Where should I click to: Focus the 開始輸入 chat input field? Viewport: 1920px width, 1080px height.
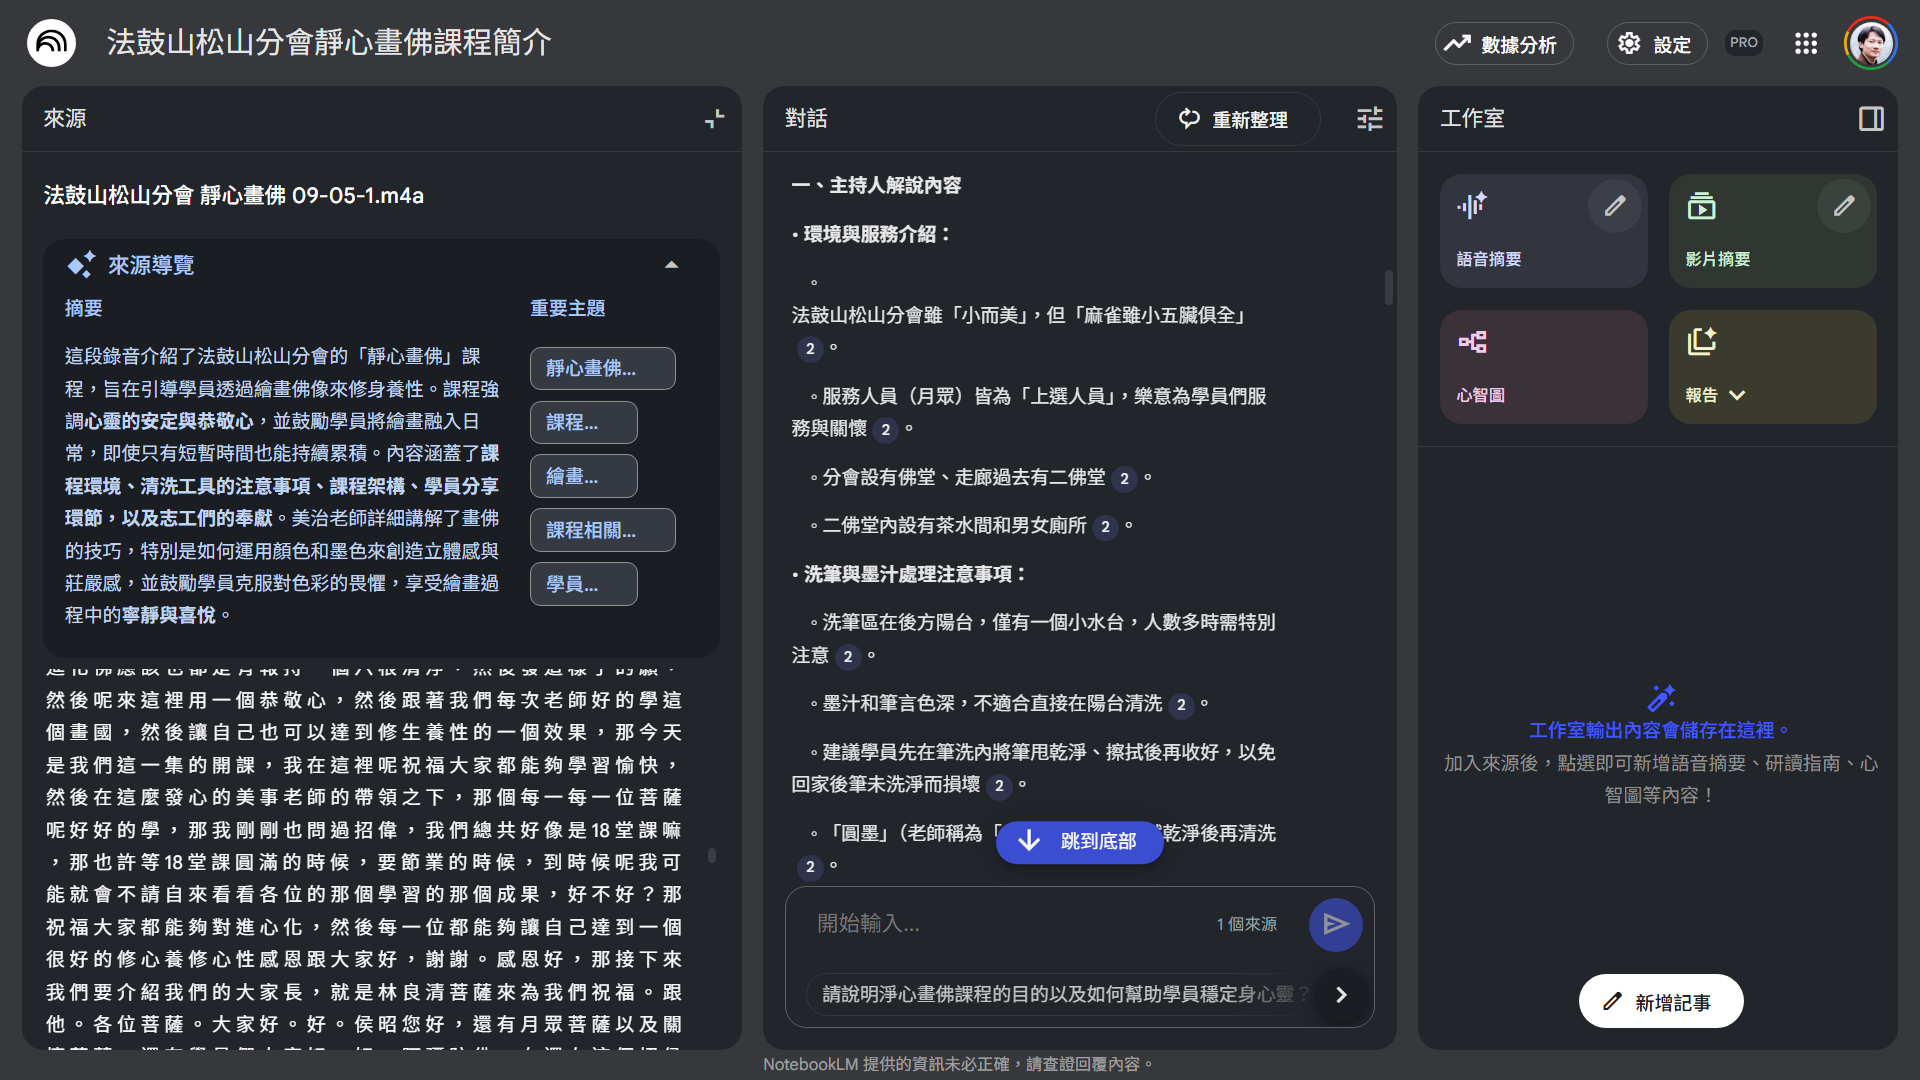(1000, 924)
